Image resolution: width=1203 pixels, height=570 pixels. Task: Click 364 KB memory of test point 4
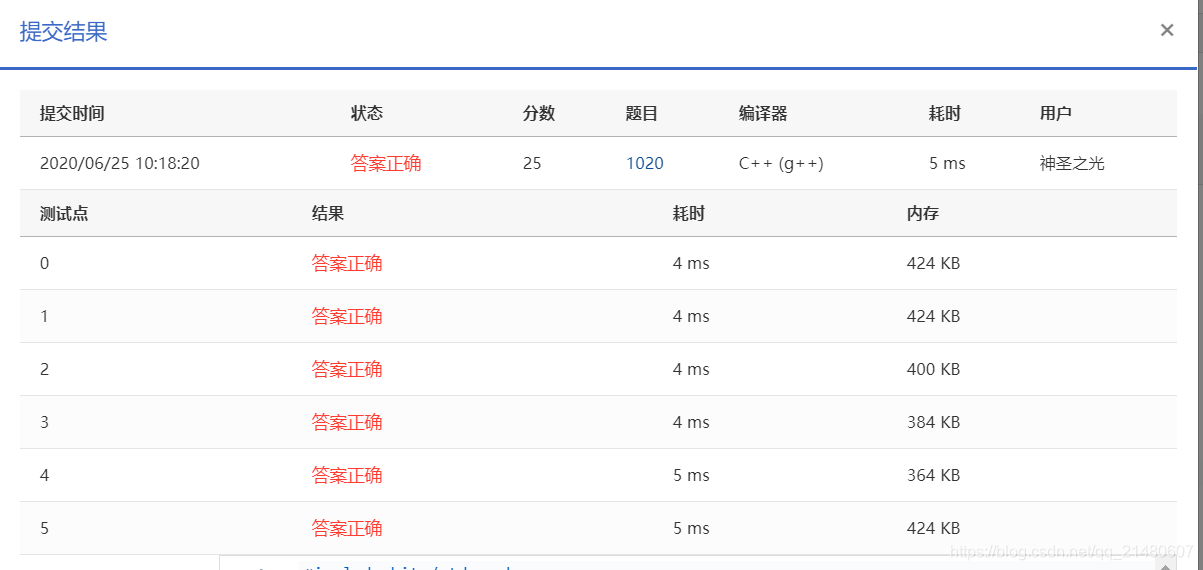pos(933,475)
